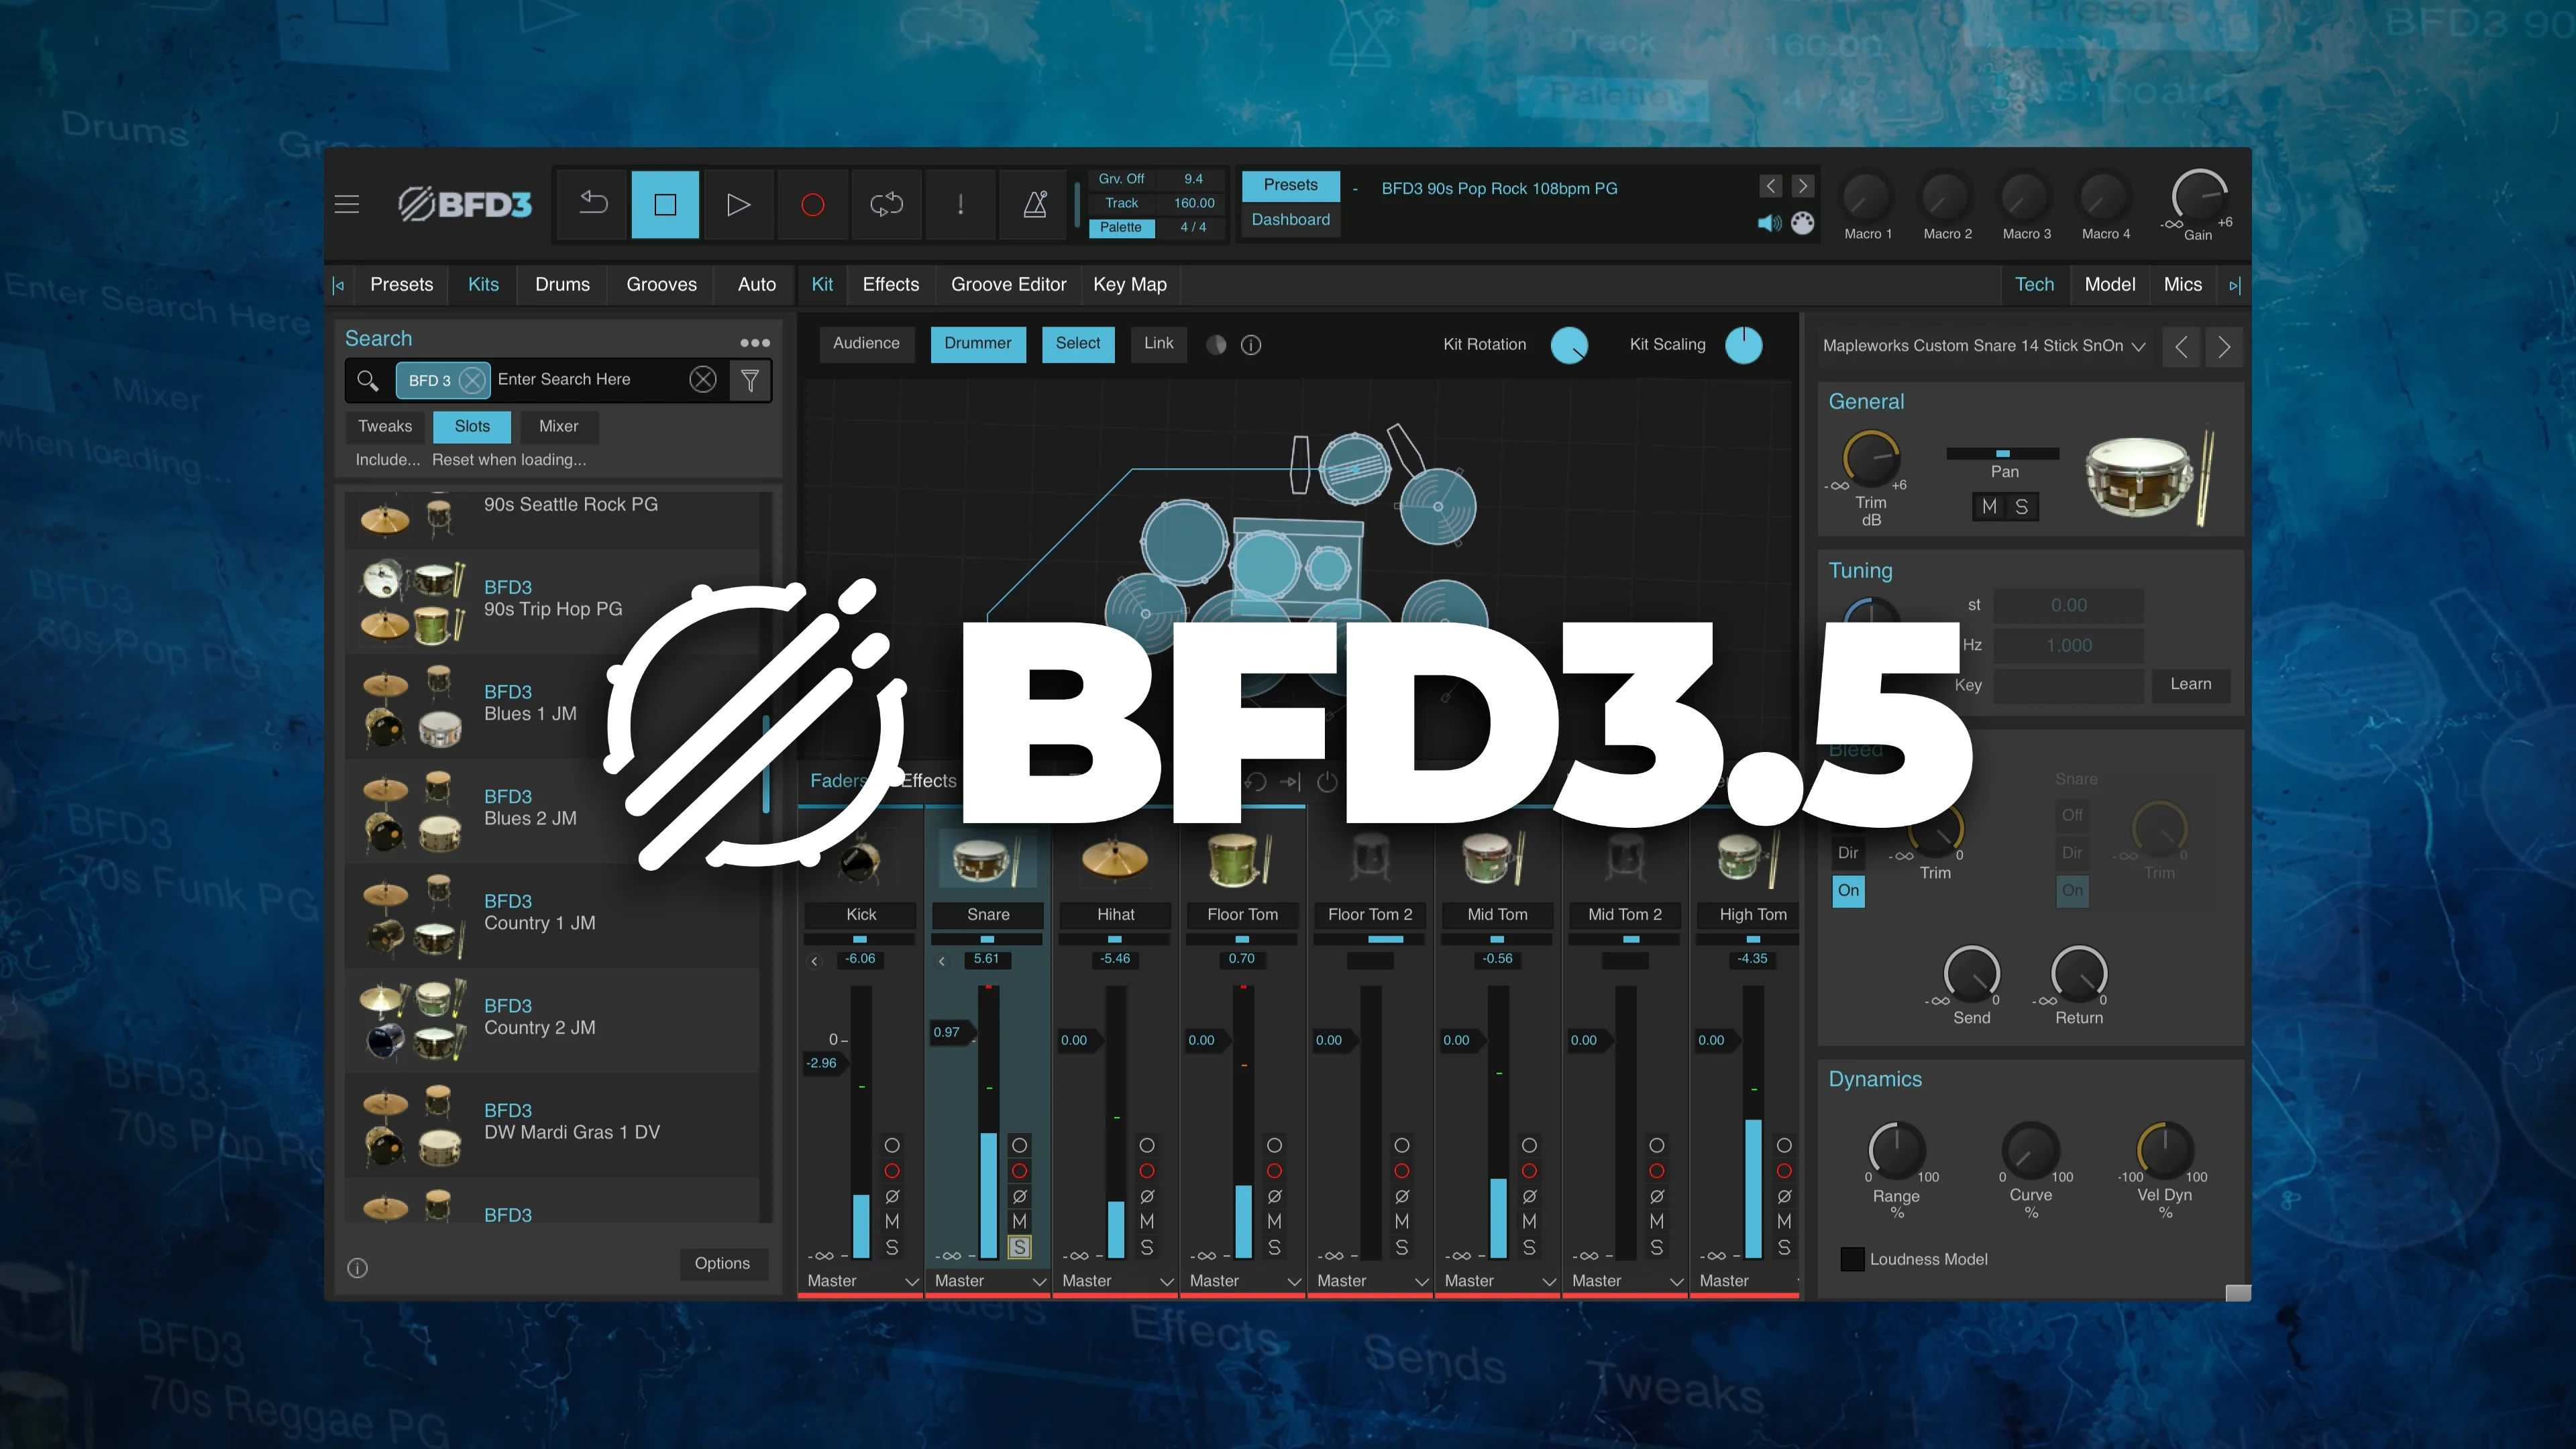This screenshot has width=2576, height=1449.
Task: Select previous drum in Tech panel
Action: [x=2181, y=347]
